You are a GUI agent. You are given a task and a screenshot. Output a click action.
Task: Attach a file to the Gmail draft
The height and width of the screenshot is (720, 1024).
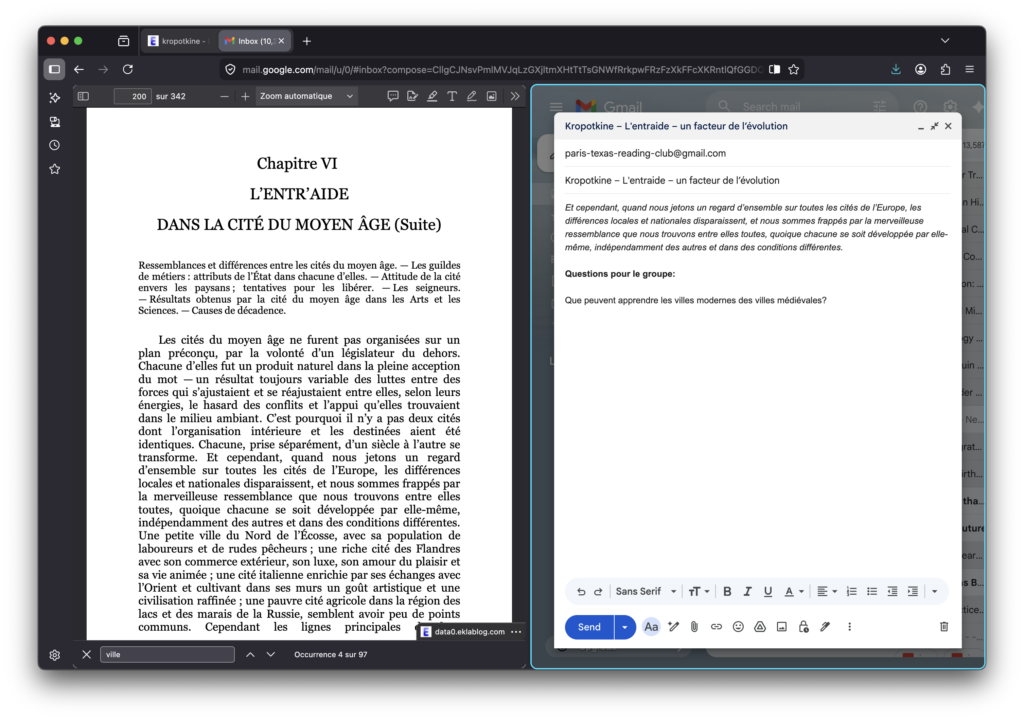(x=694, y=627)
